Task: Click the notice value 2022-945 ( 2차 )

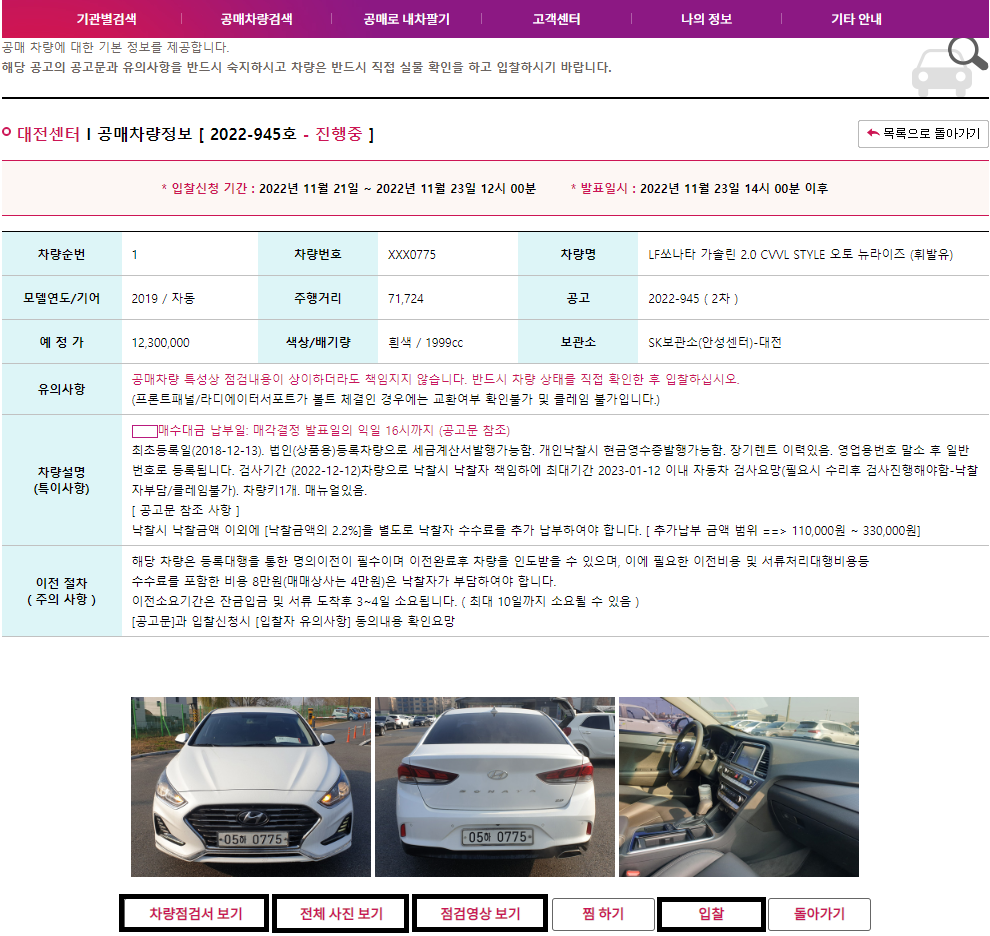Action: [x=693, y=298]
